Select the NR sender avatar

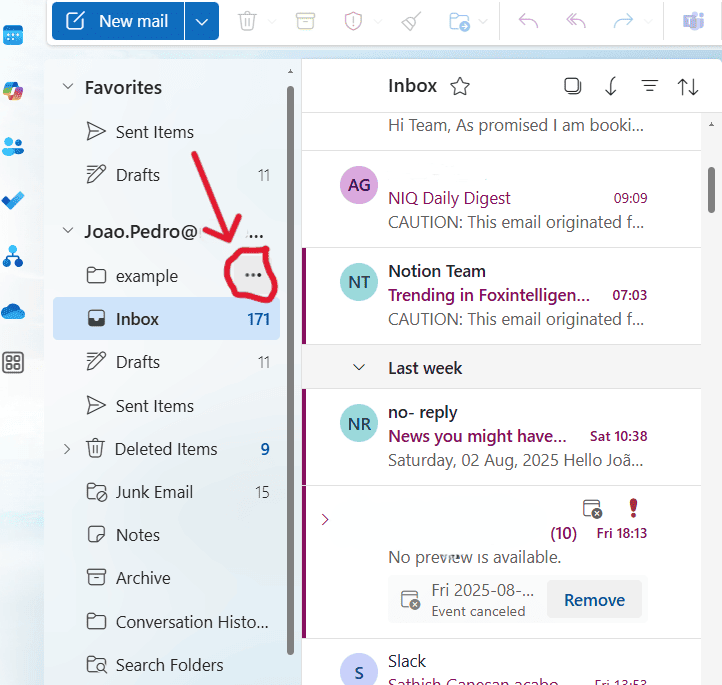[x=359, y=423]
